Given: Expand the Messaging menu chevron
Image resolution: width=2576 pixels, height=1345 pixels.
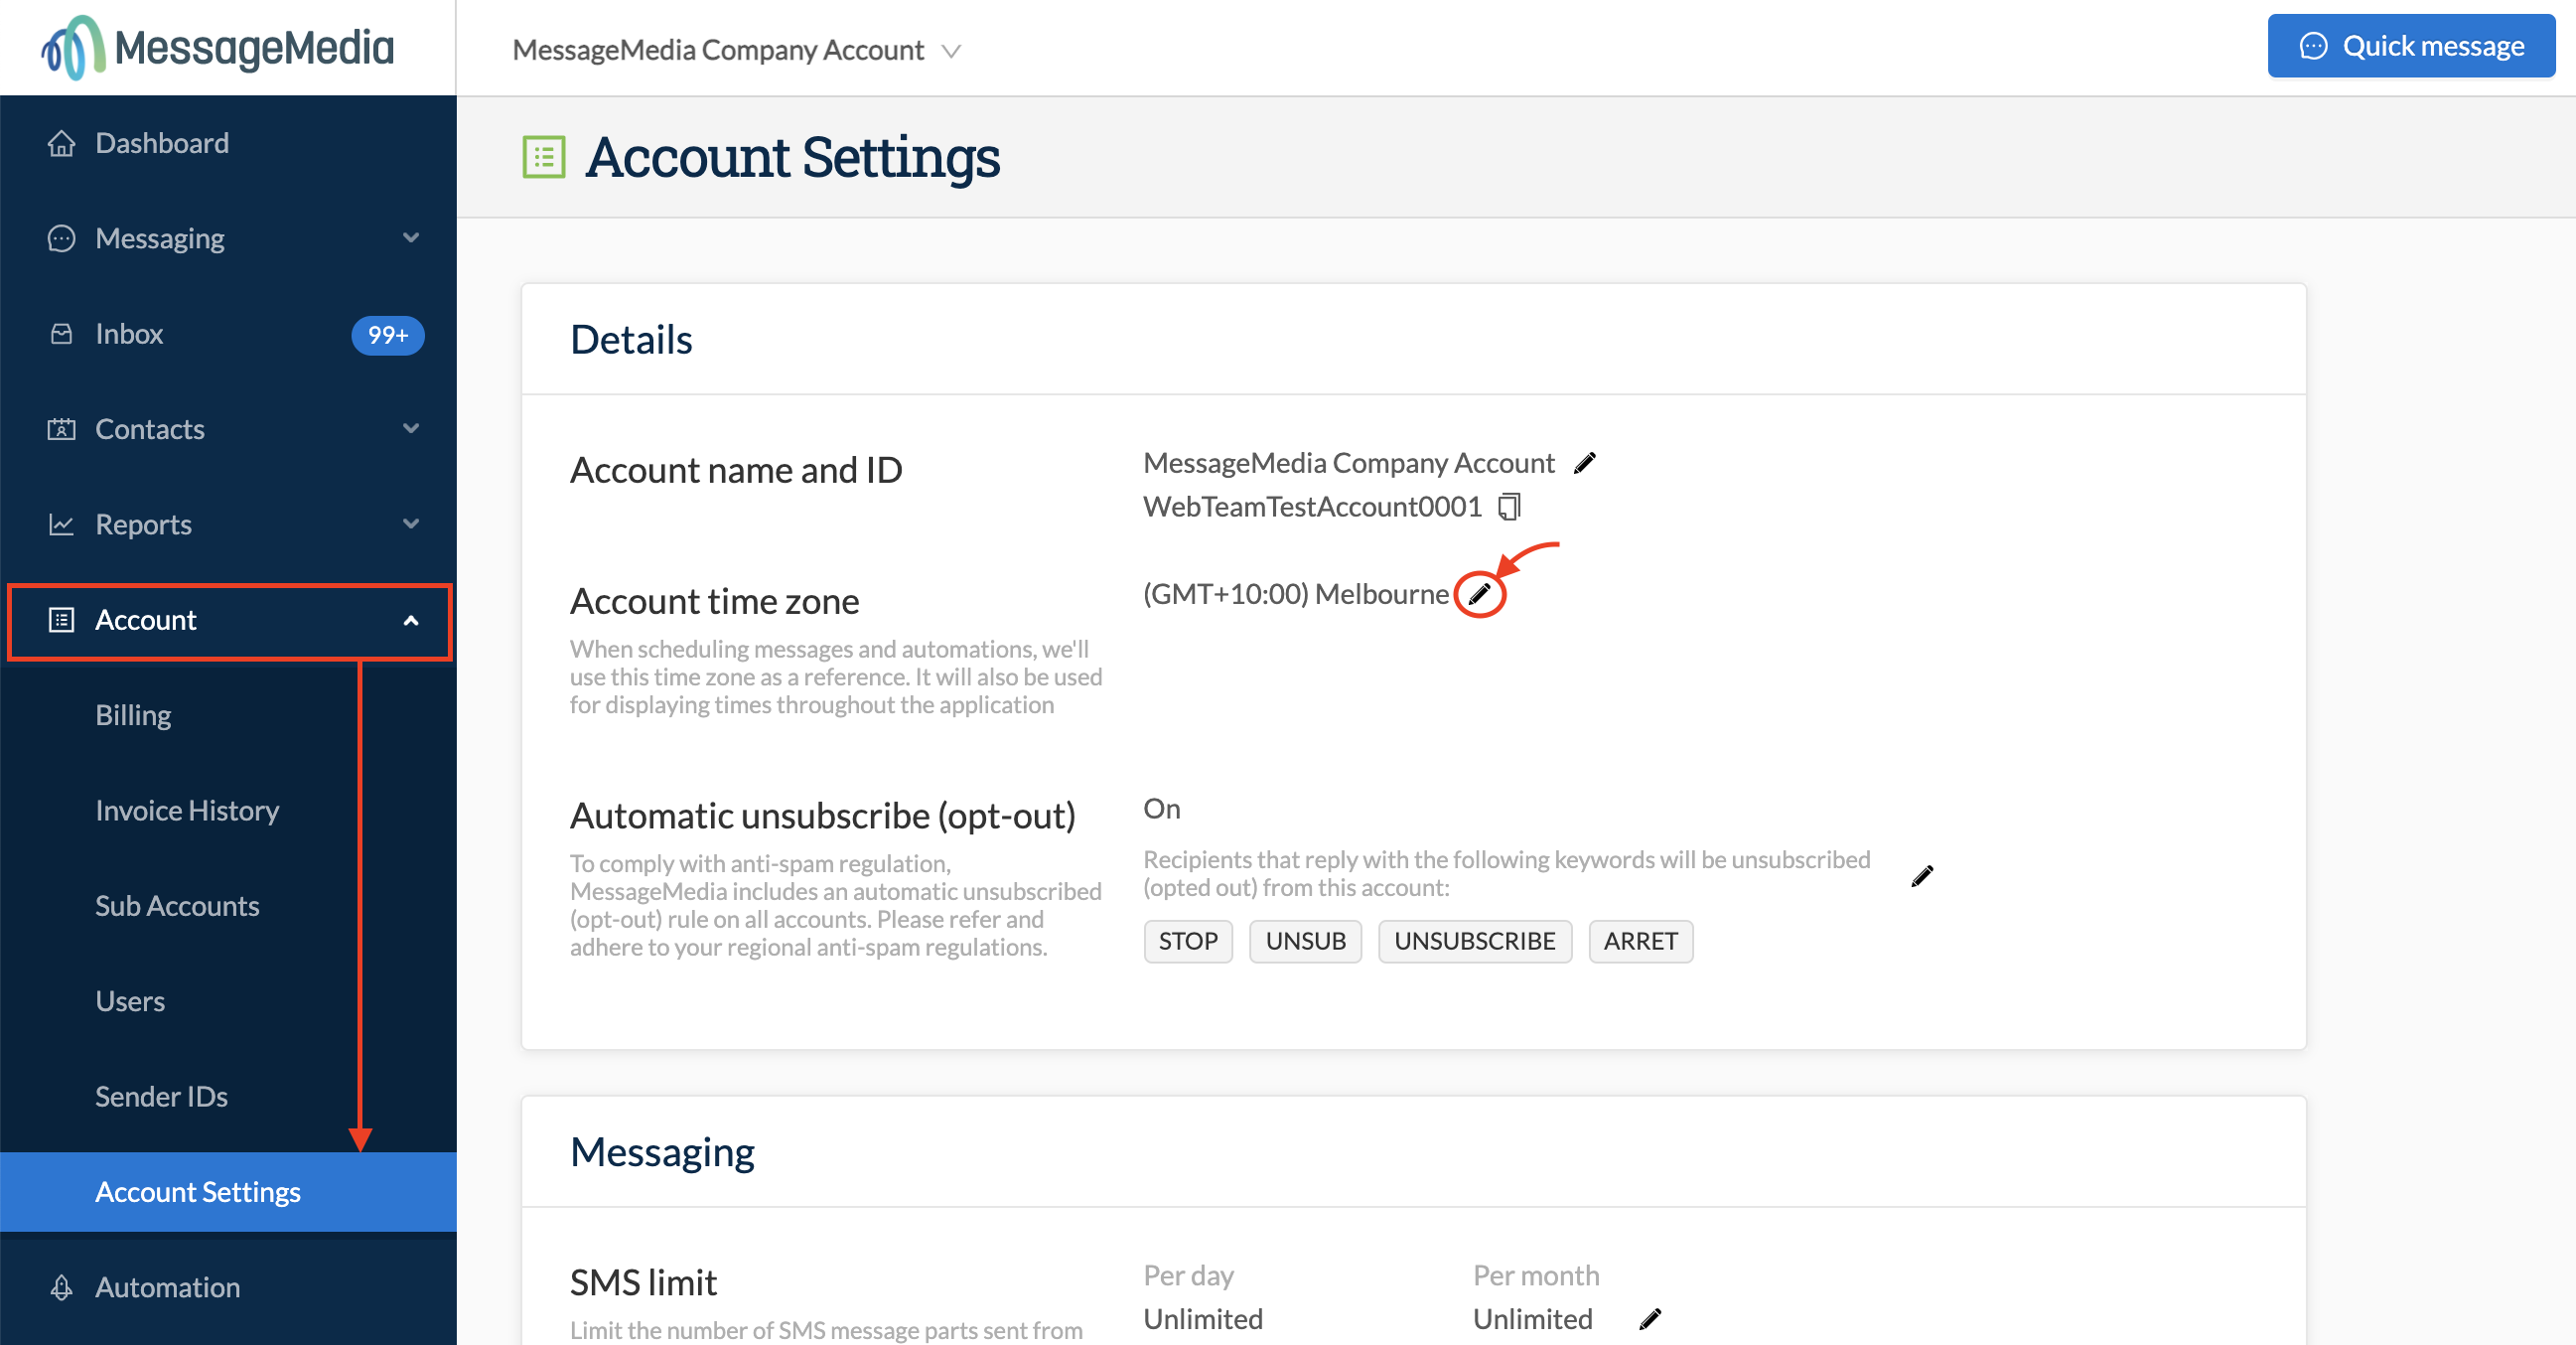Looking at the screenshot, I should pos(411,238).
